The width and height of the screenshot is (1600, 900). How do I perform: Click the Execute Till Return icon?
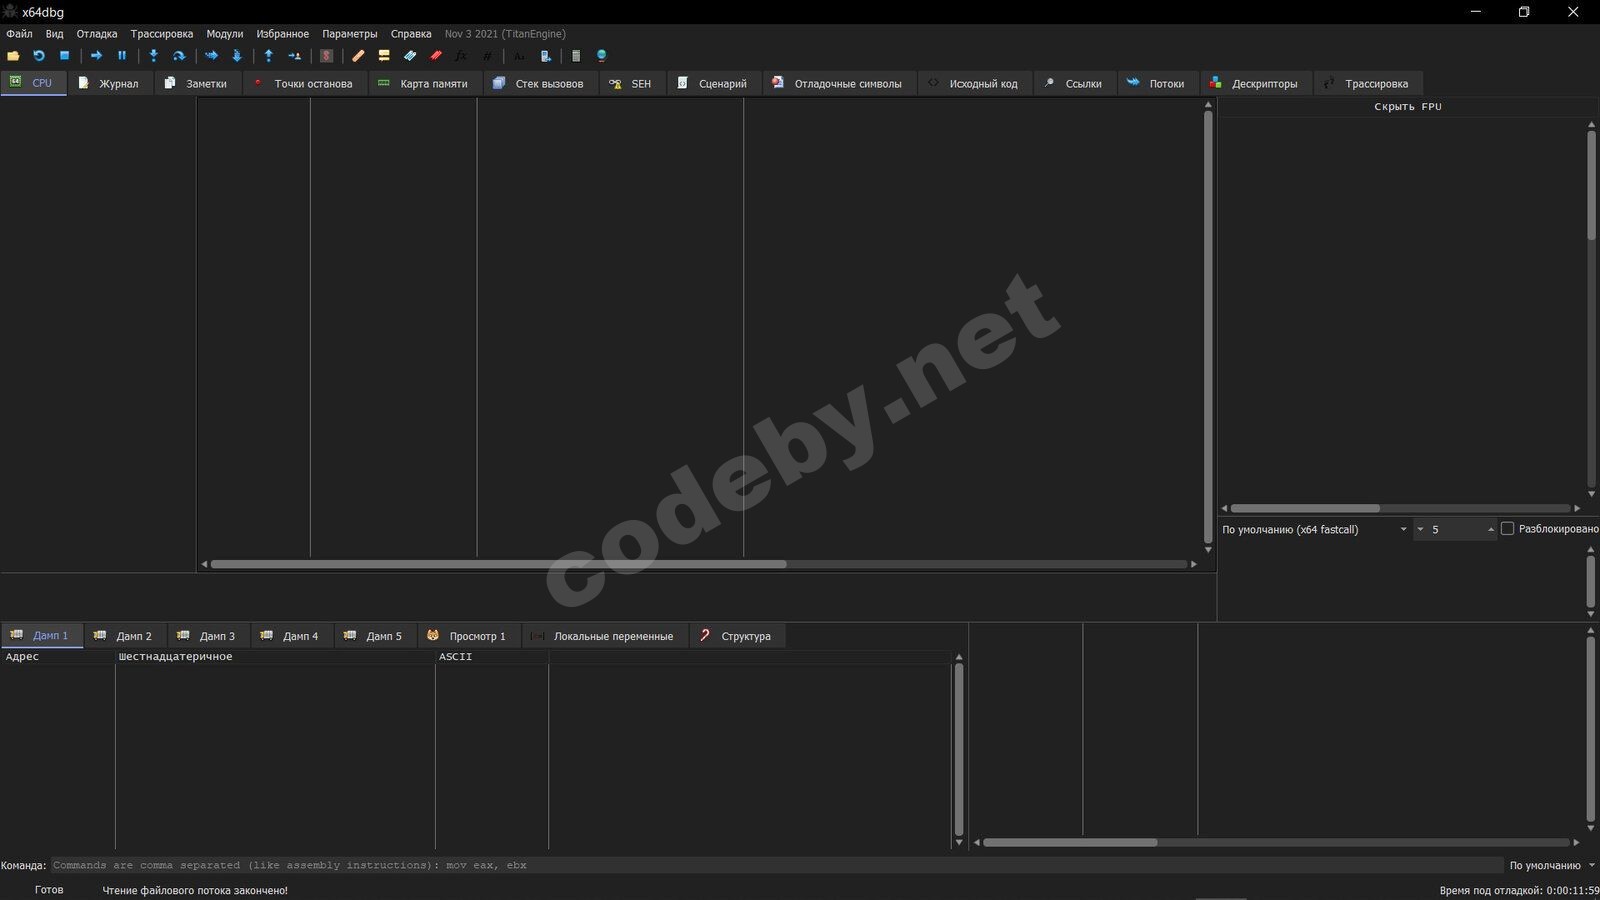[x=269, y=56]
